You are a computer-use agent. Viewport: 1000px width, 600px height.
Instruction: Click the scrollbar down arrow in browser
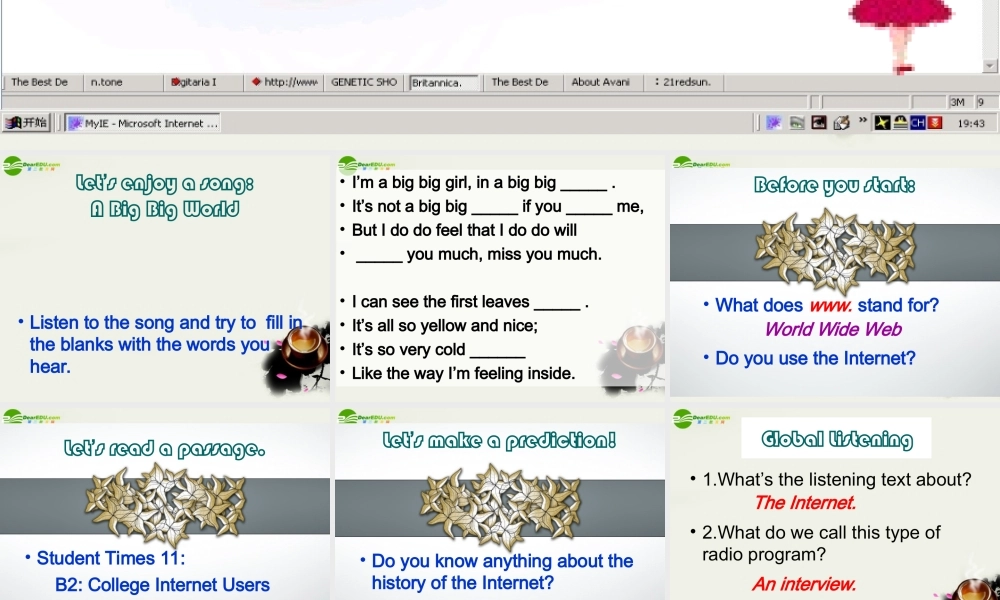(989, 66)
